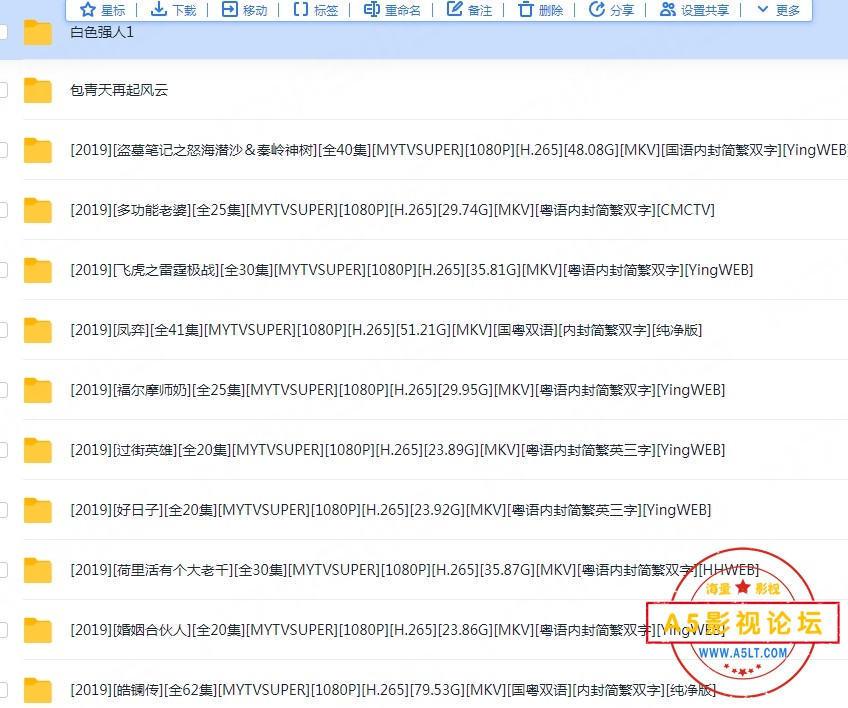Toggle checkbox for 包青天再起风云 row

click(3, 90)
